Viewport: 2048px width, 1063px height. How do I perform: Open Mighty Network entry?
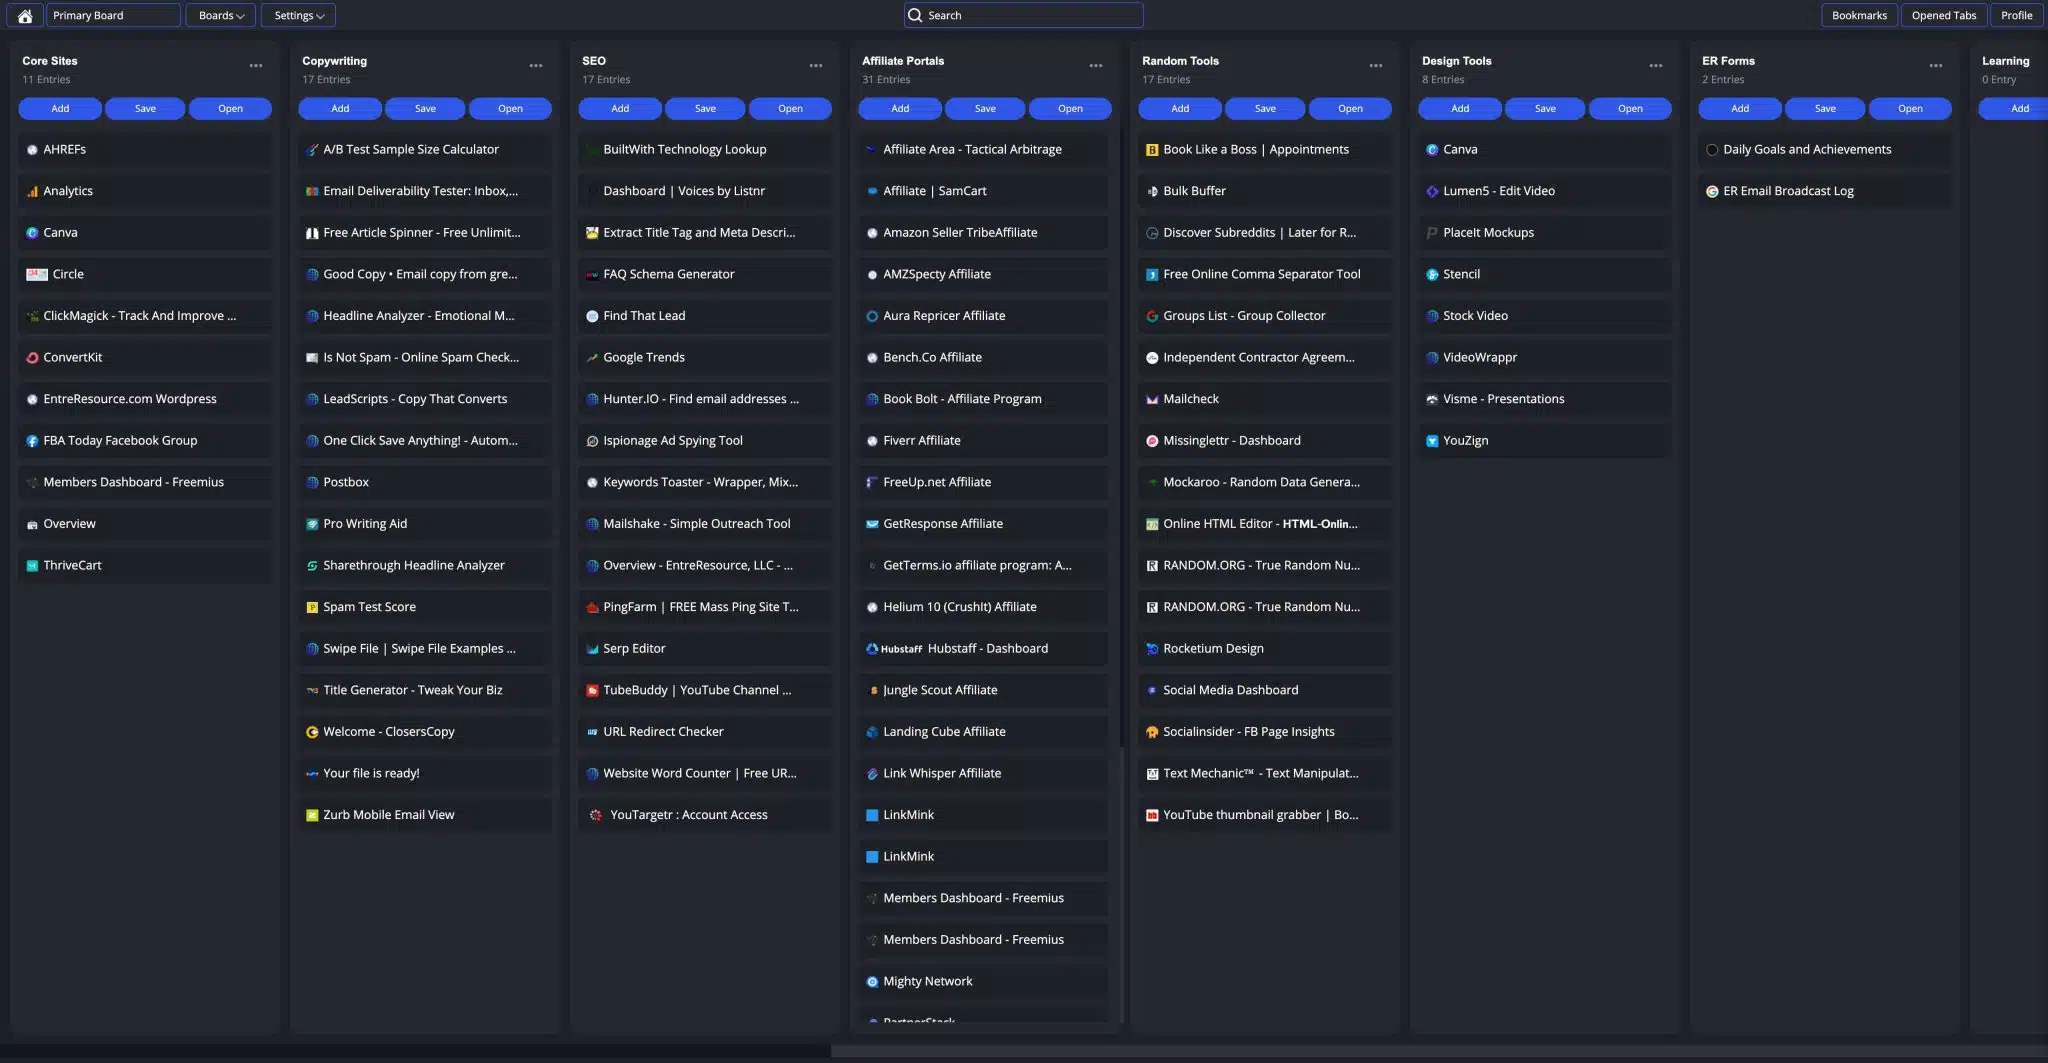click(983, 982)
